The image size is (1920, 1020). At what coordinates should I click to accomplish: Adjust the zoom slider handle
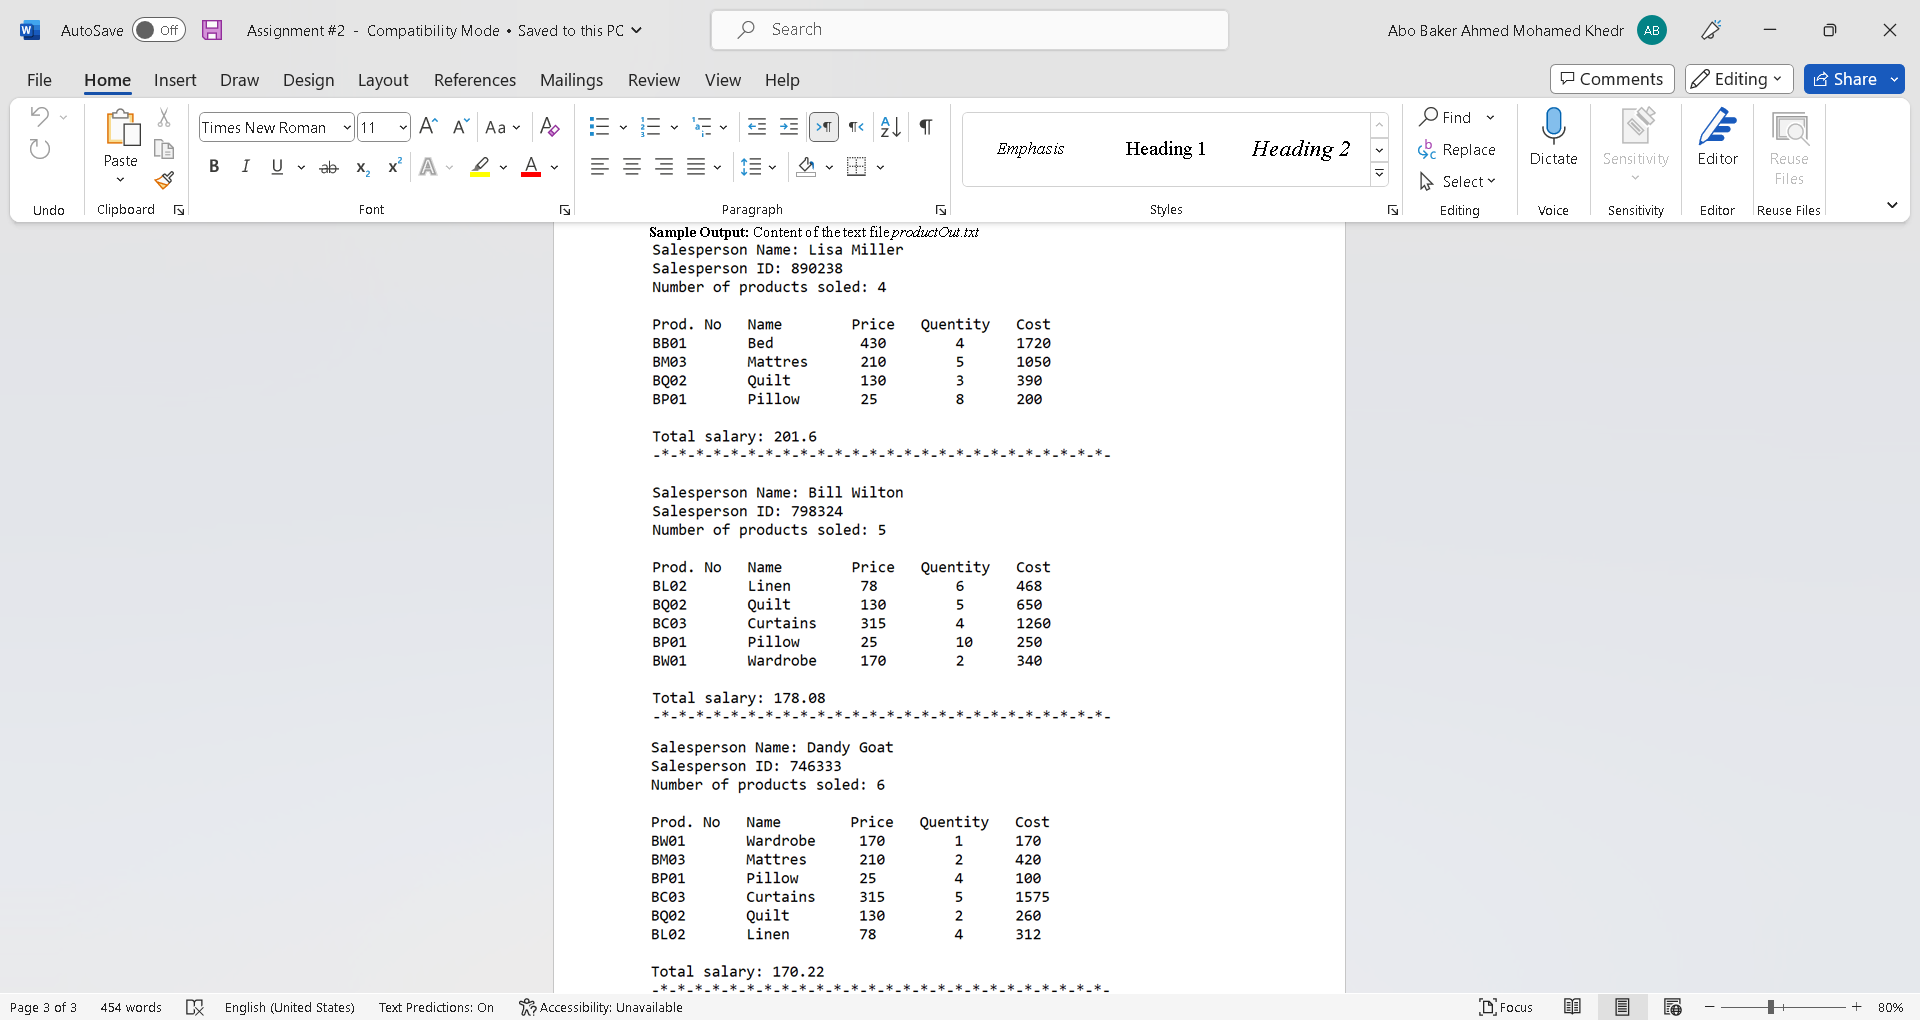(1771, 1007)
